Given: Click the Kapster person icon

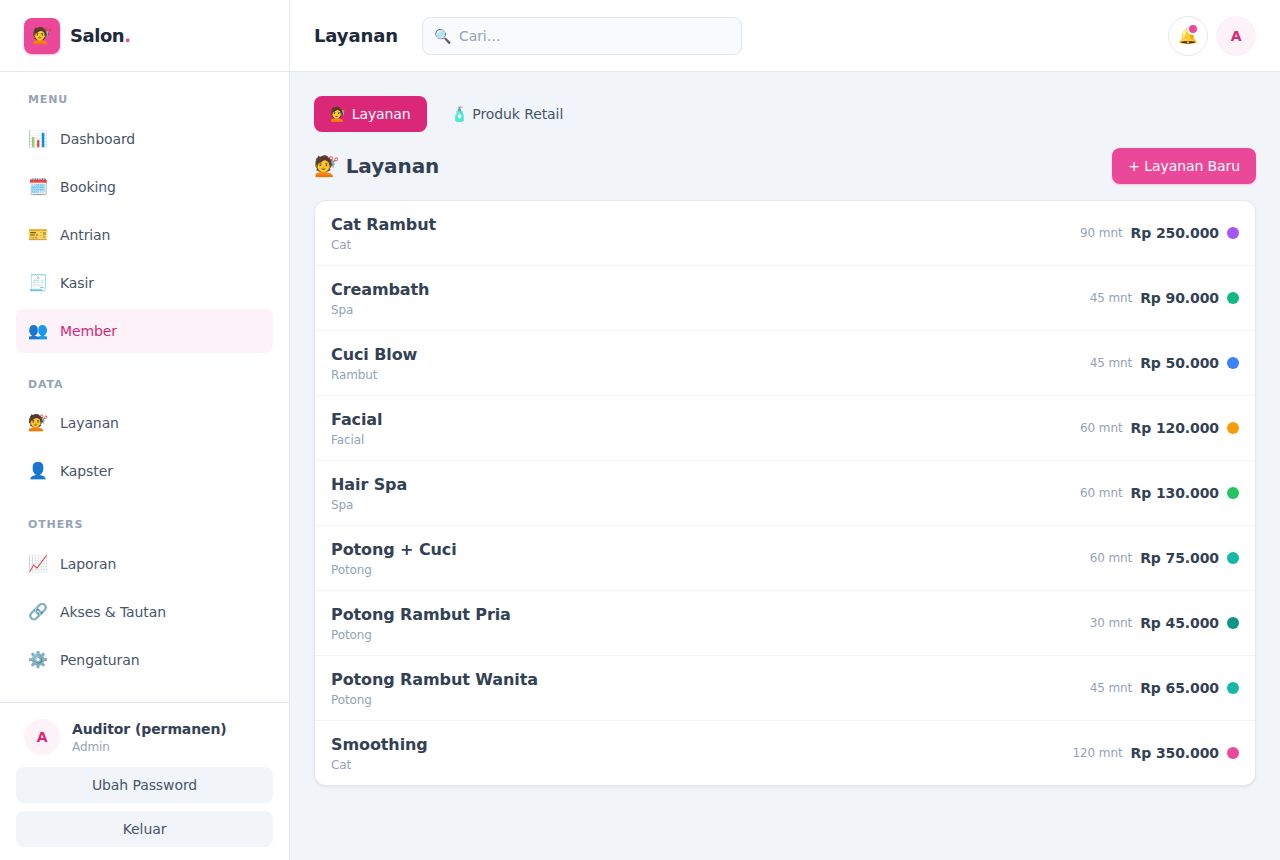Looking at the screenshot, I should tap(38, 471).
